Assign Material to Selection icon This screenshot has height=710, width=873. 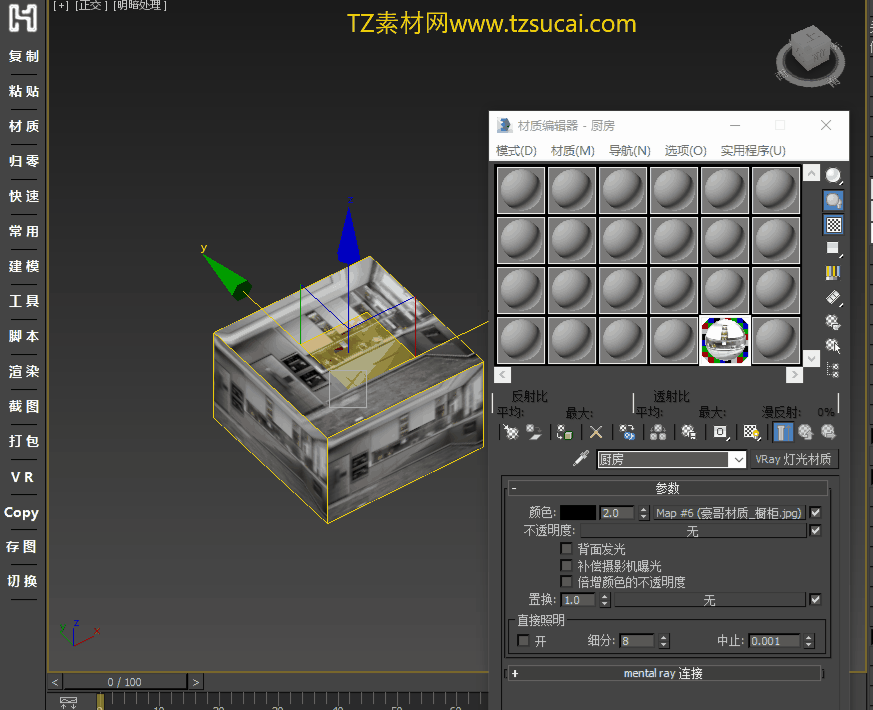[565, 432]
